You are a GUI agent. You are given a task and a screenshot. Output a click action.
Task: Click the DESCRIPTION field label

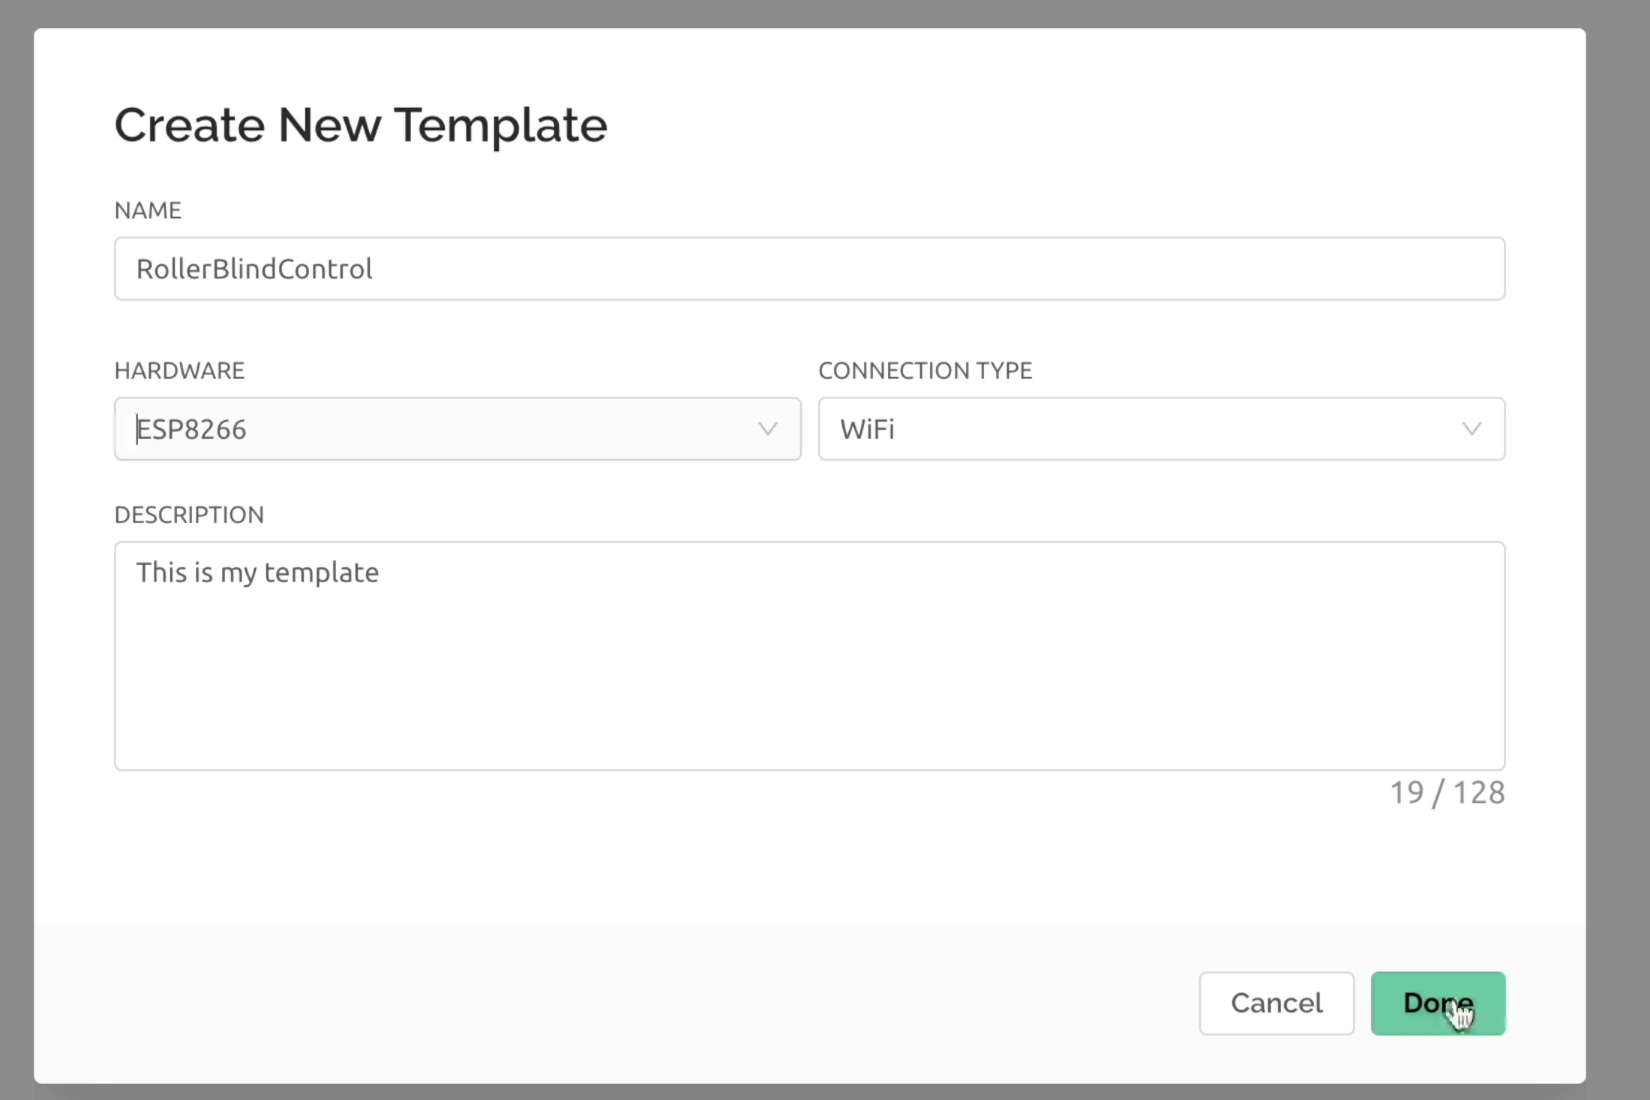(189, 514)
